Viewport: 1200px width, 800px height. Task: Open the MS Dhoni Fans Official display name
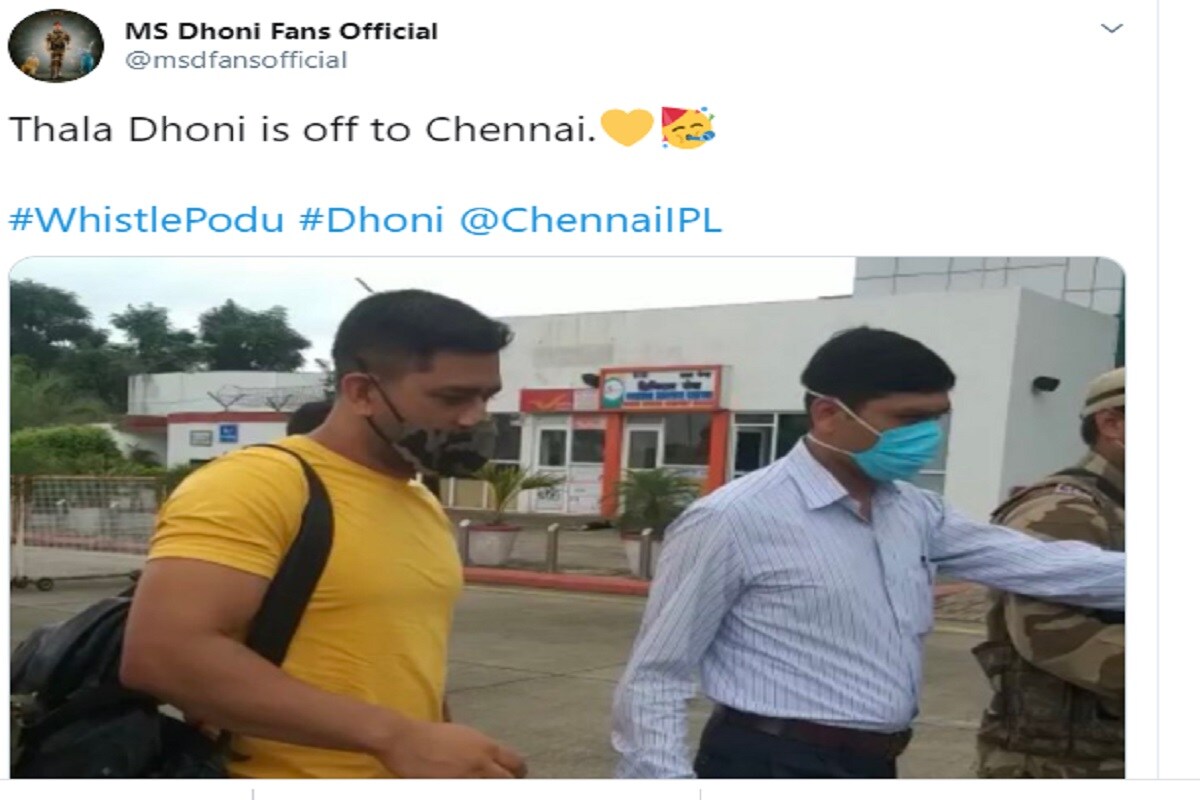[281, 31]
